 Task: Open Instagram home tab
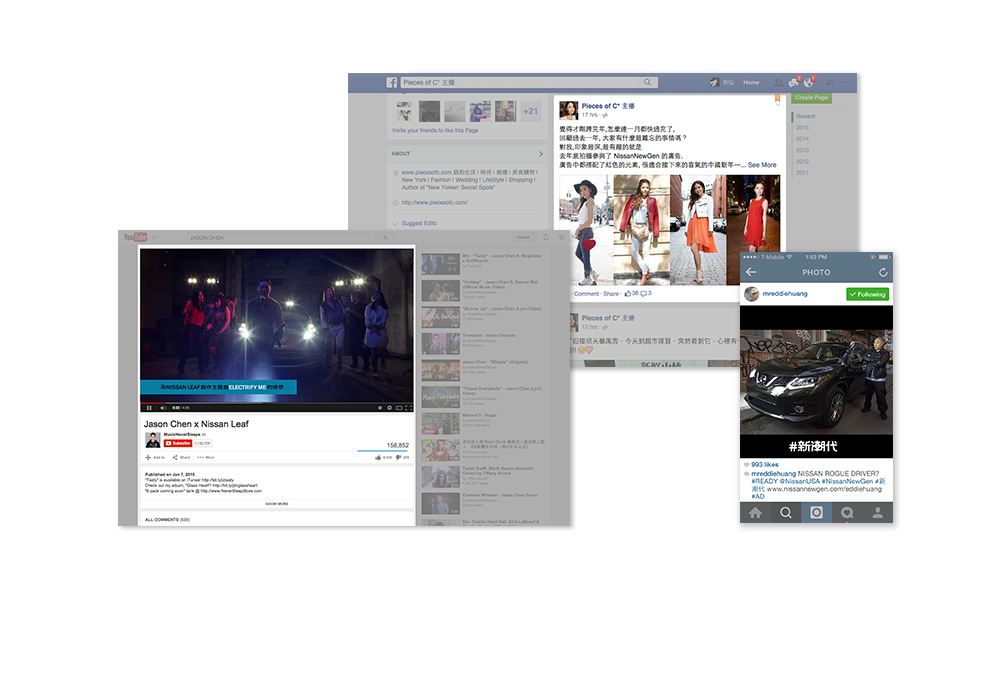755,513
